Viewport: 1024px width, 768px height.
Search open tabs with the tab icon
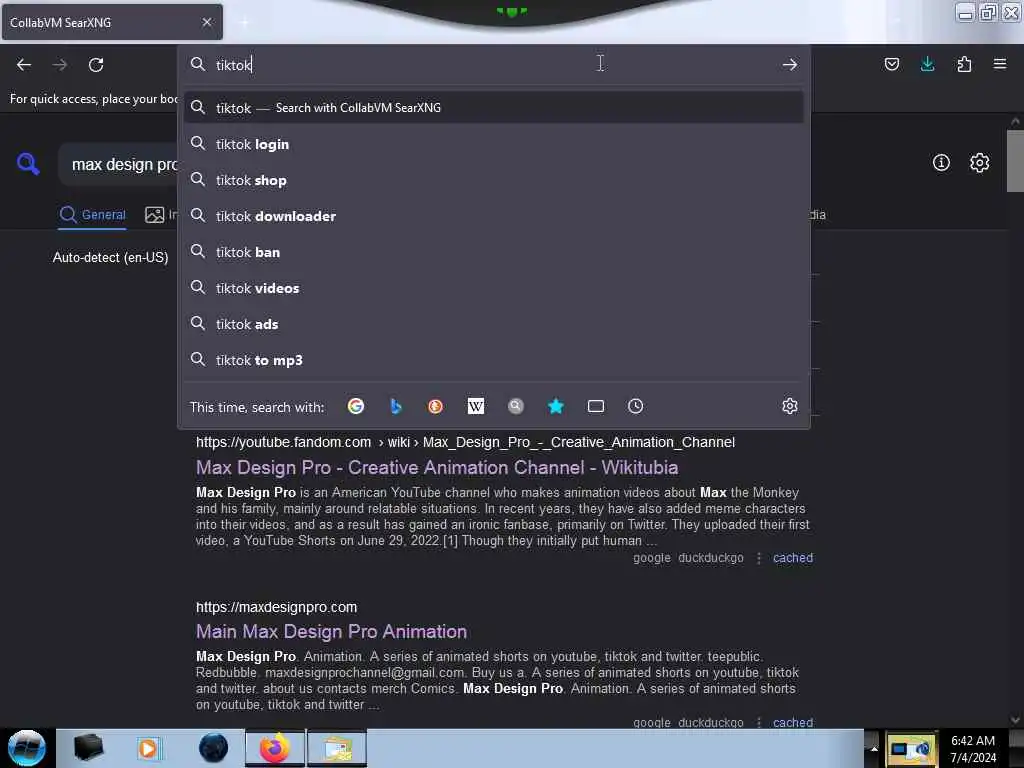(596, 406)
